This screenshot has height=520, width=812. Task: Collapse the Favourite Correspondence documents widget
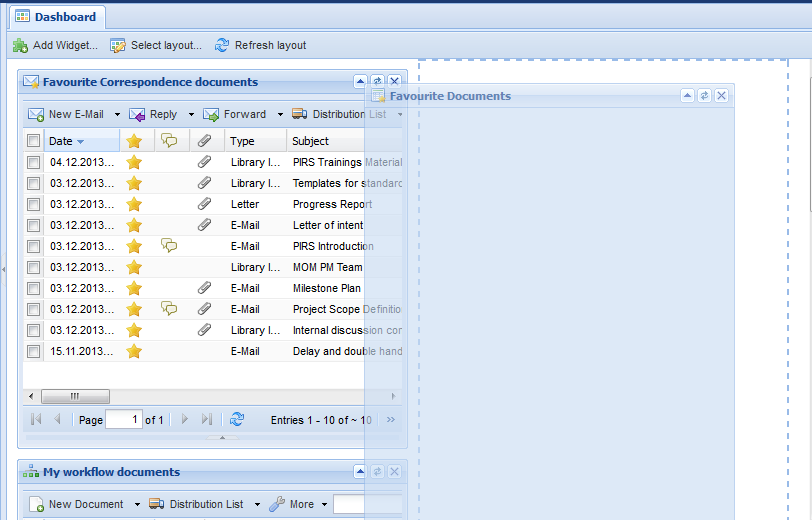point(360,81)
